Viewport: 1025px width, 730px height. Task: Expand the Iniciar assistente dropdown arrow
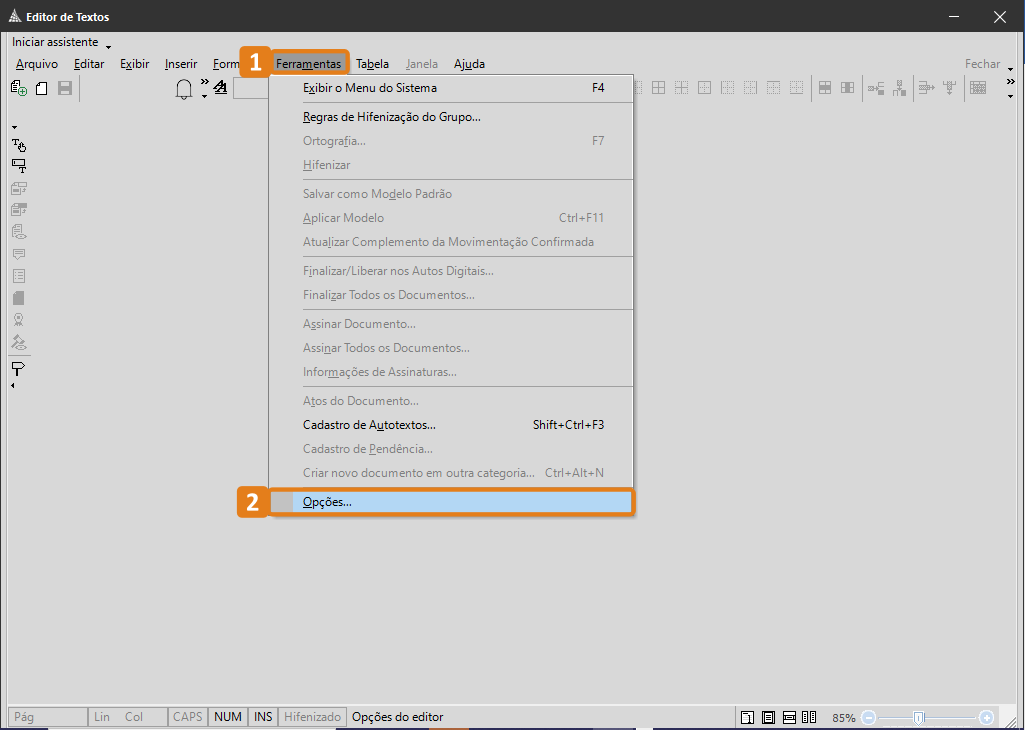[x=108, y=46]
